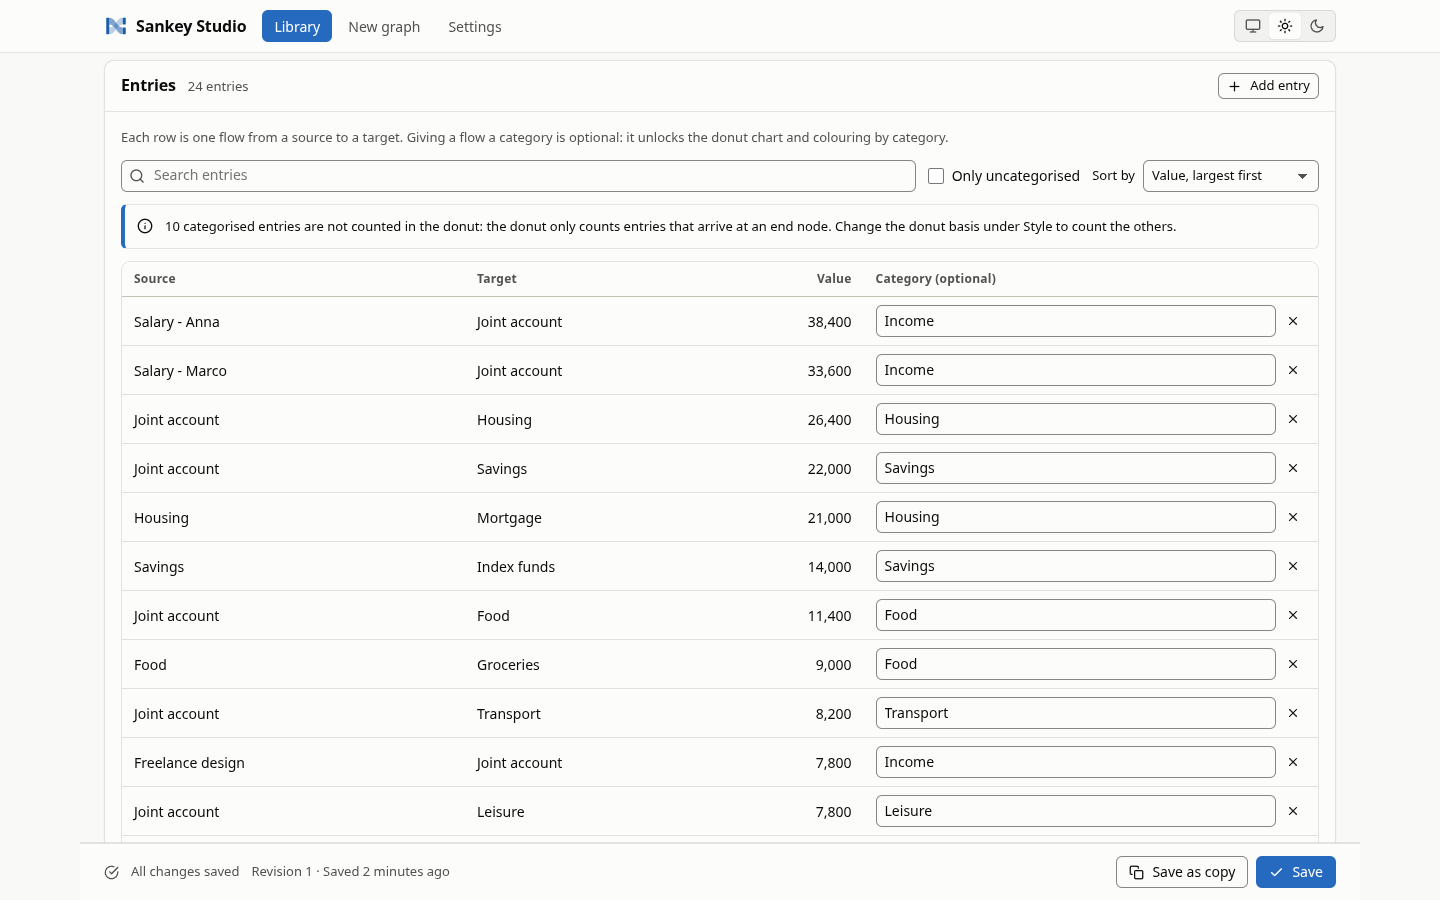Edit the Transport category field

(1075, 713)
